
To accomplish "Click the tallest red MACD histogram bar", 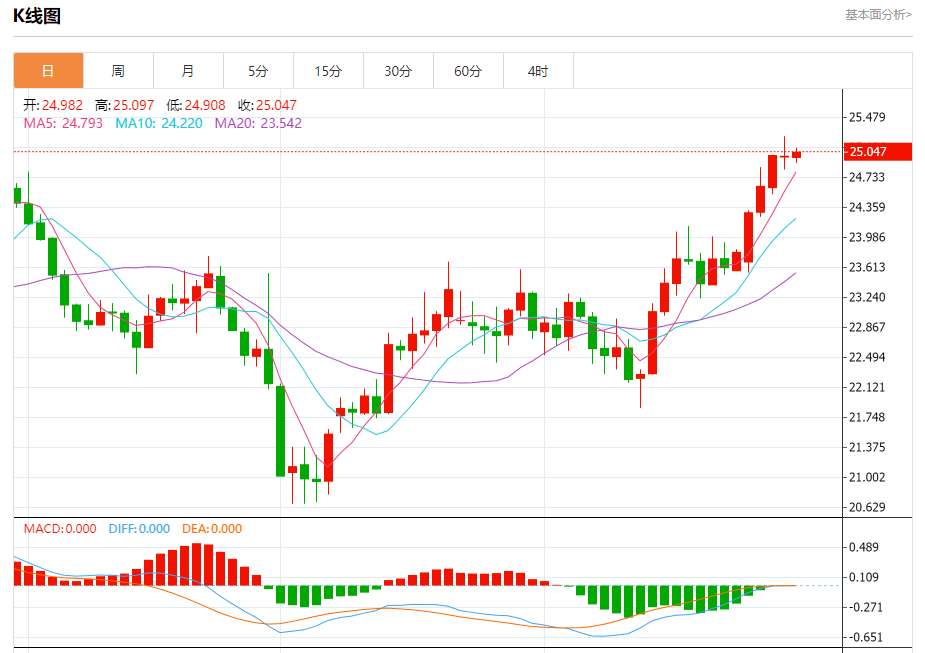I will (196, 564).
